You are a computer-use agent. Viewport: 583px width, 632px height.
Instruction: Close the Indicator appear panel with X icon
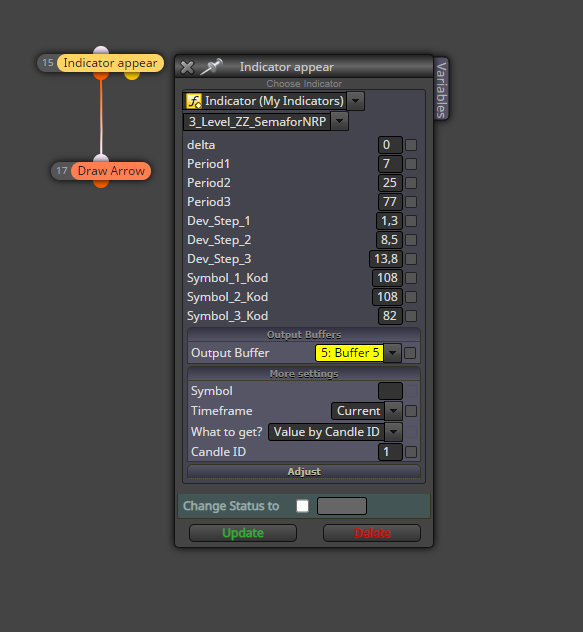[x=187, y=67]
